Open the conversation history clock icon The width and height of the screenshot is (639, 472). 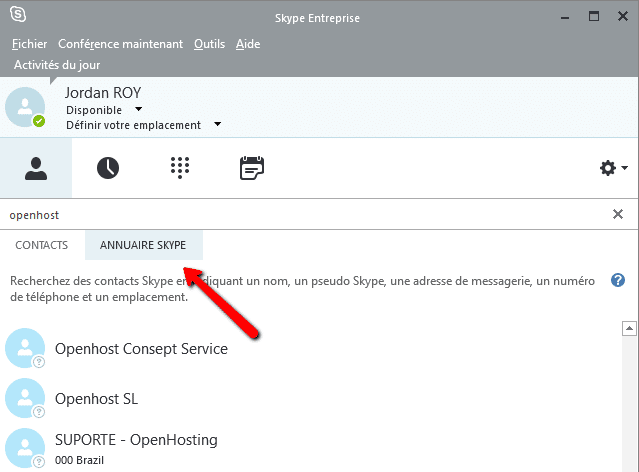(x=108, y=168)
